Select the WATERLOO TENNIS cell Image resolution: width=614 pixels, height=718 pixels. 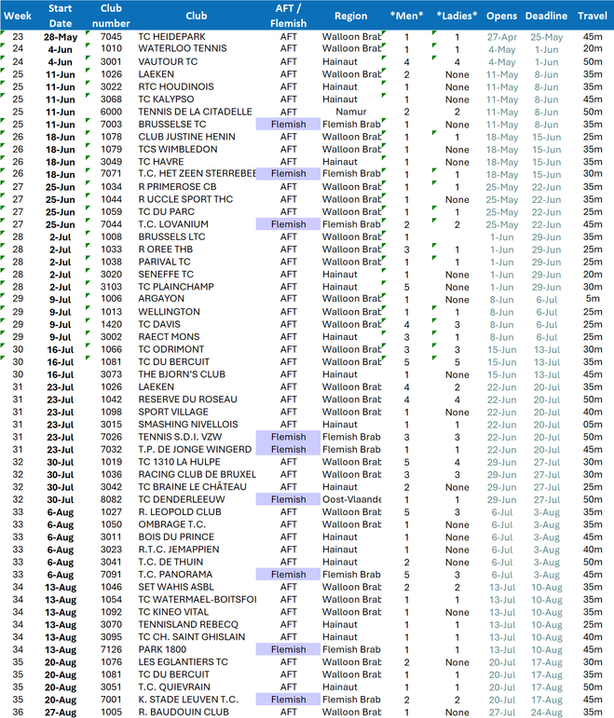coord(182,48)
